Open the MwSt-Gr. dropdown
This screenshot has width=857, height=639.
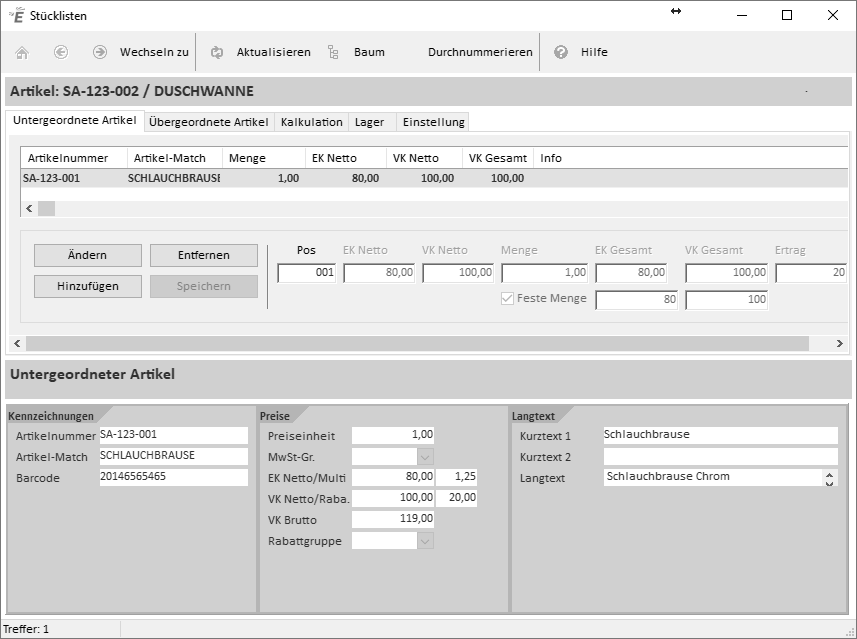coord(425,456)
